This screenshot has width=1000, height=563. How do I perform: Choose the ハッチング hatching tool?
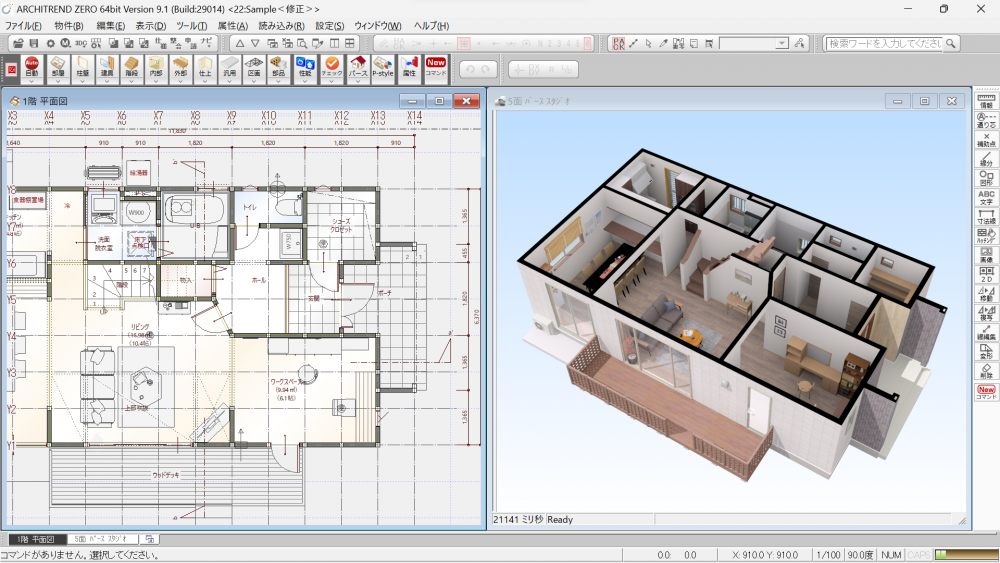(986, 237)
